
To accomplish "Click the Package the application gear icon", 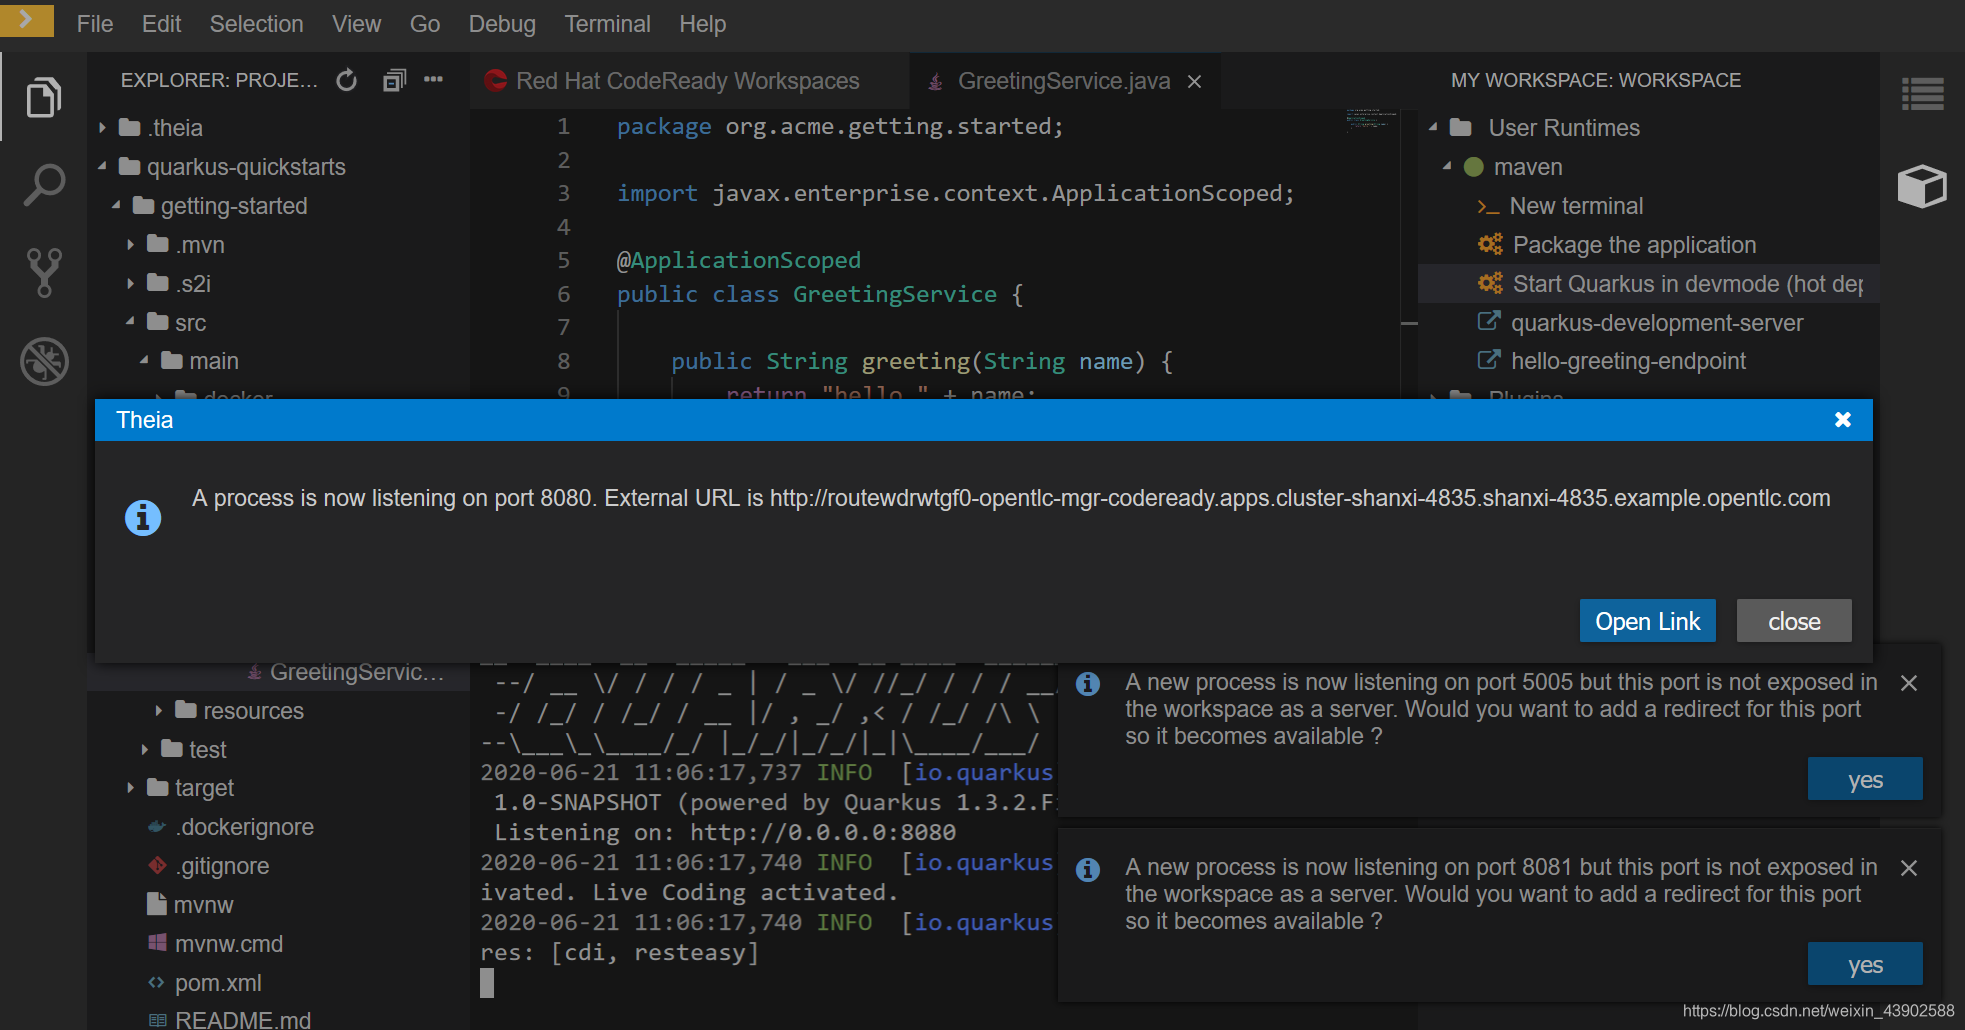I will coord(1490,244).
